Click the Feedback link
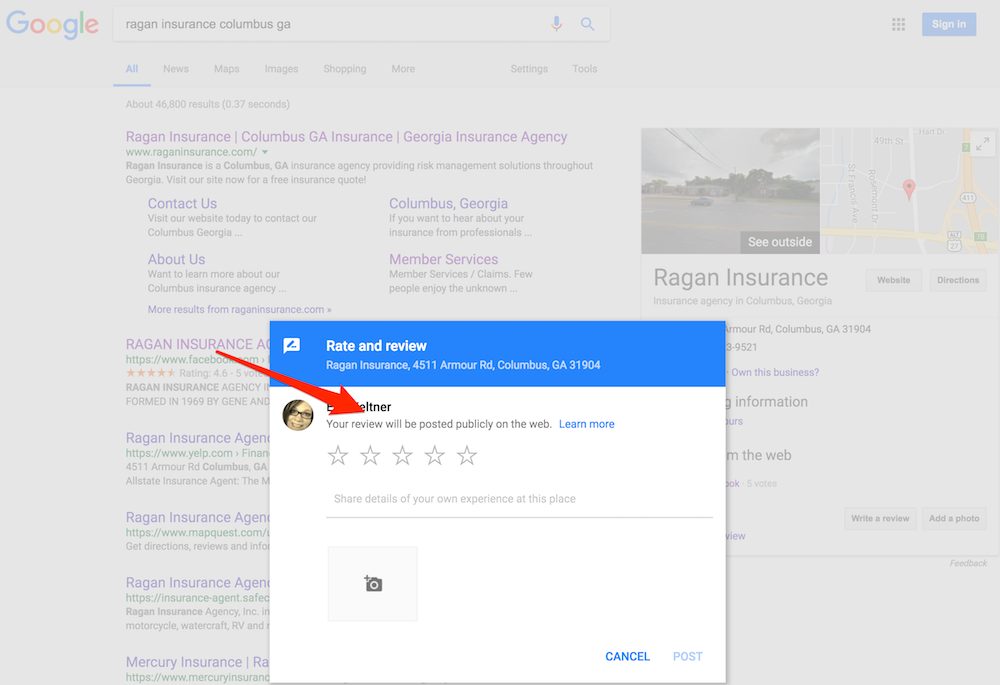 coord(968,563)
